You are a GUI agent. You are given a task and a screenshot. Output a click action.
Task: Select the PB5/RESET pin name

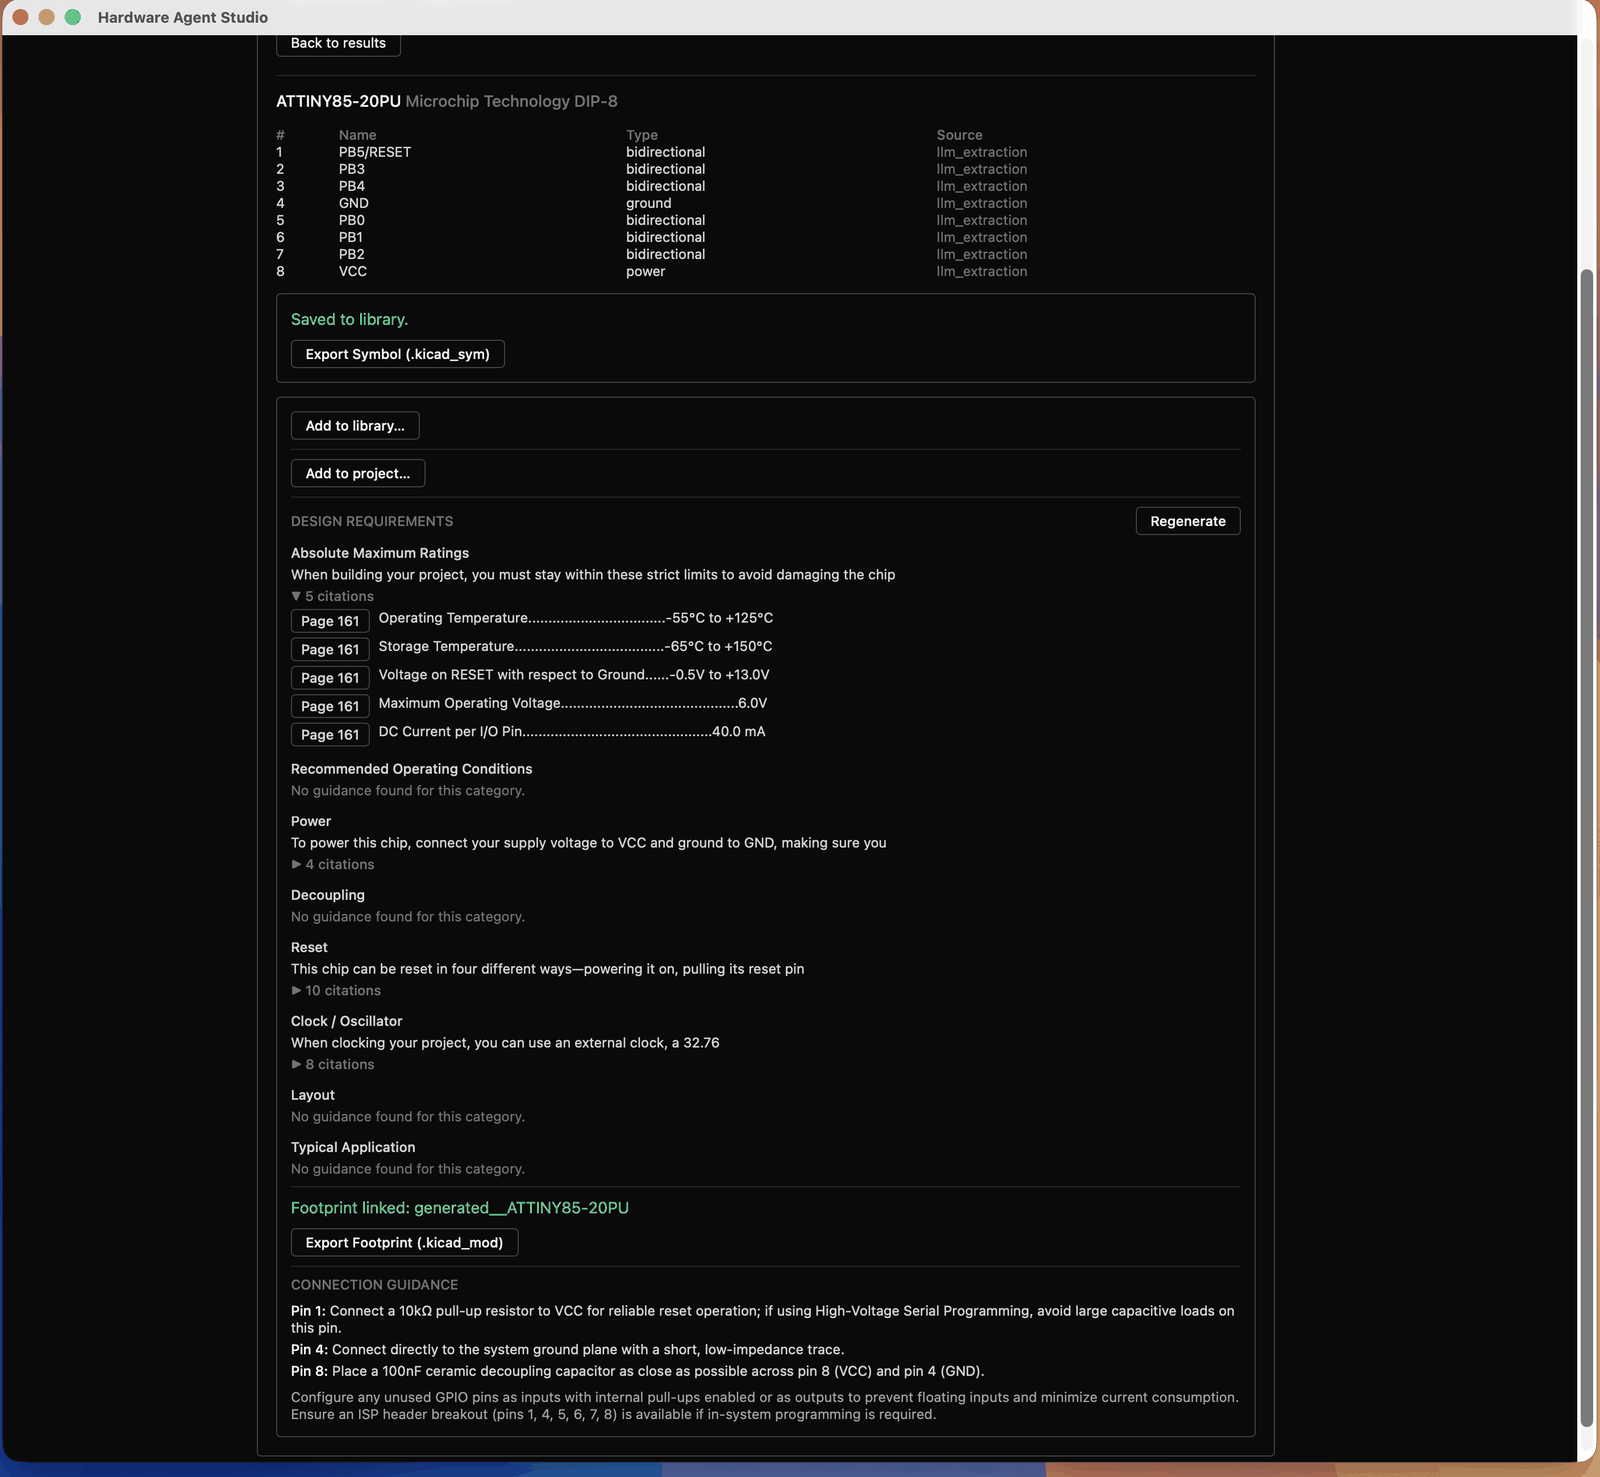click(x=375, y=152)
